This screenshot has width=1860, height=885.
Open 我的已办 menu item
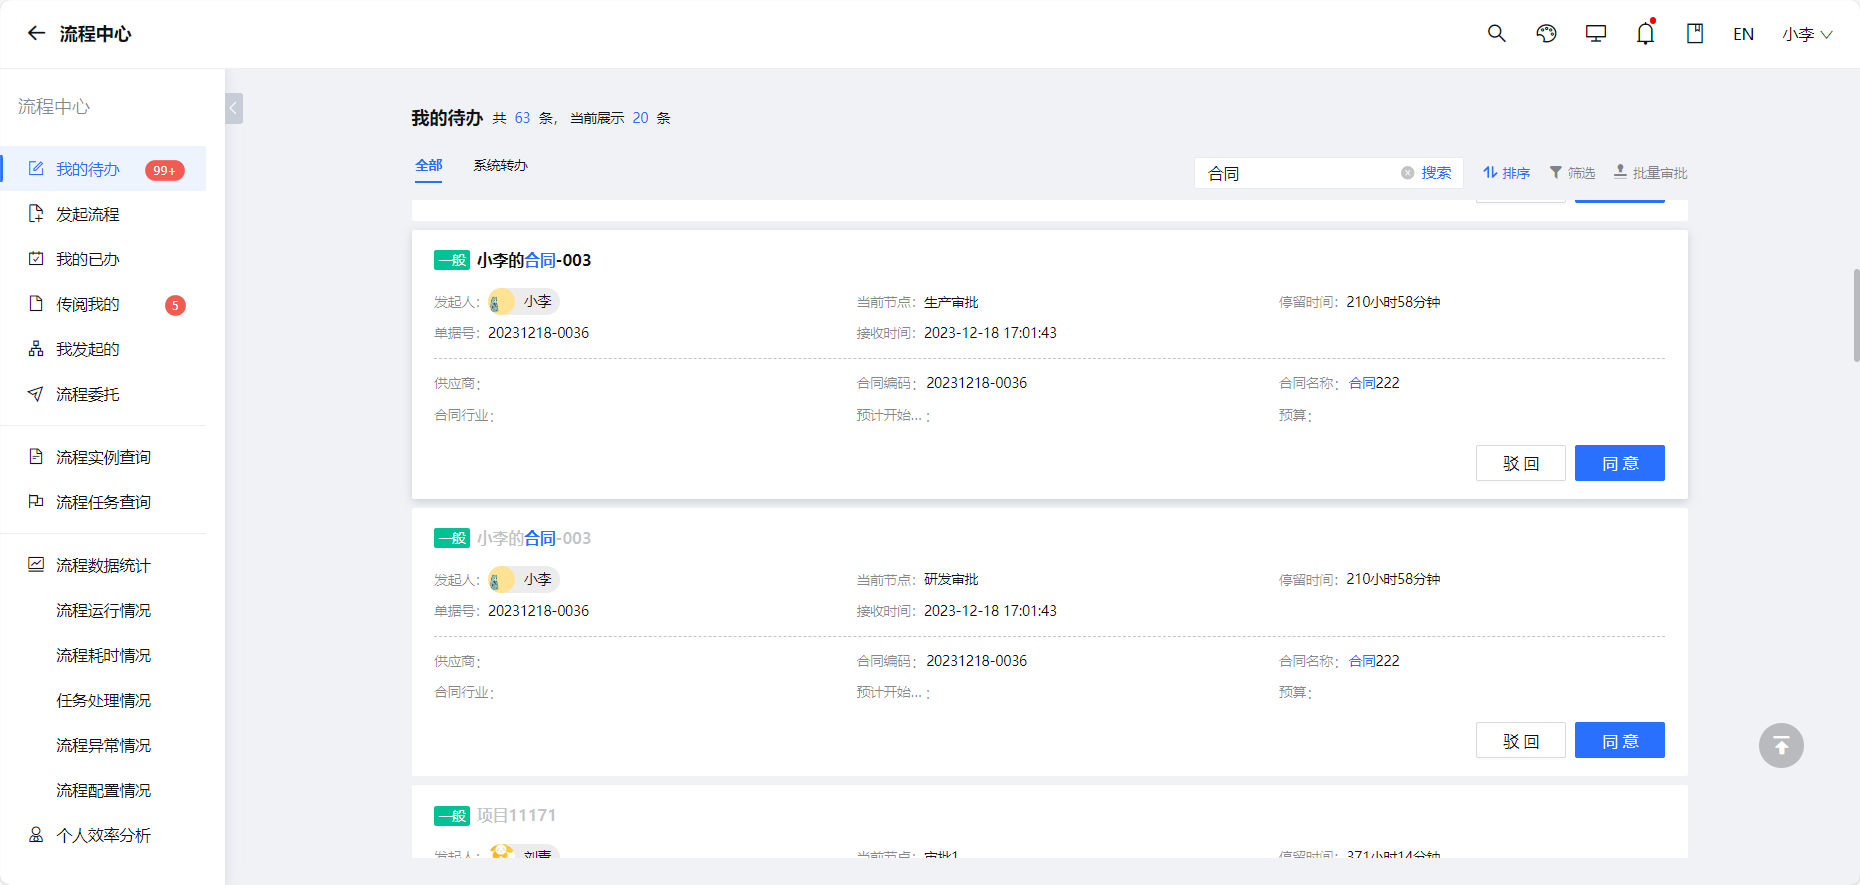[x=103, y=259]
